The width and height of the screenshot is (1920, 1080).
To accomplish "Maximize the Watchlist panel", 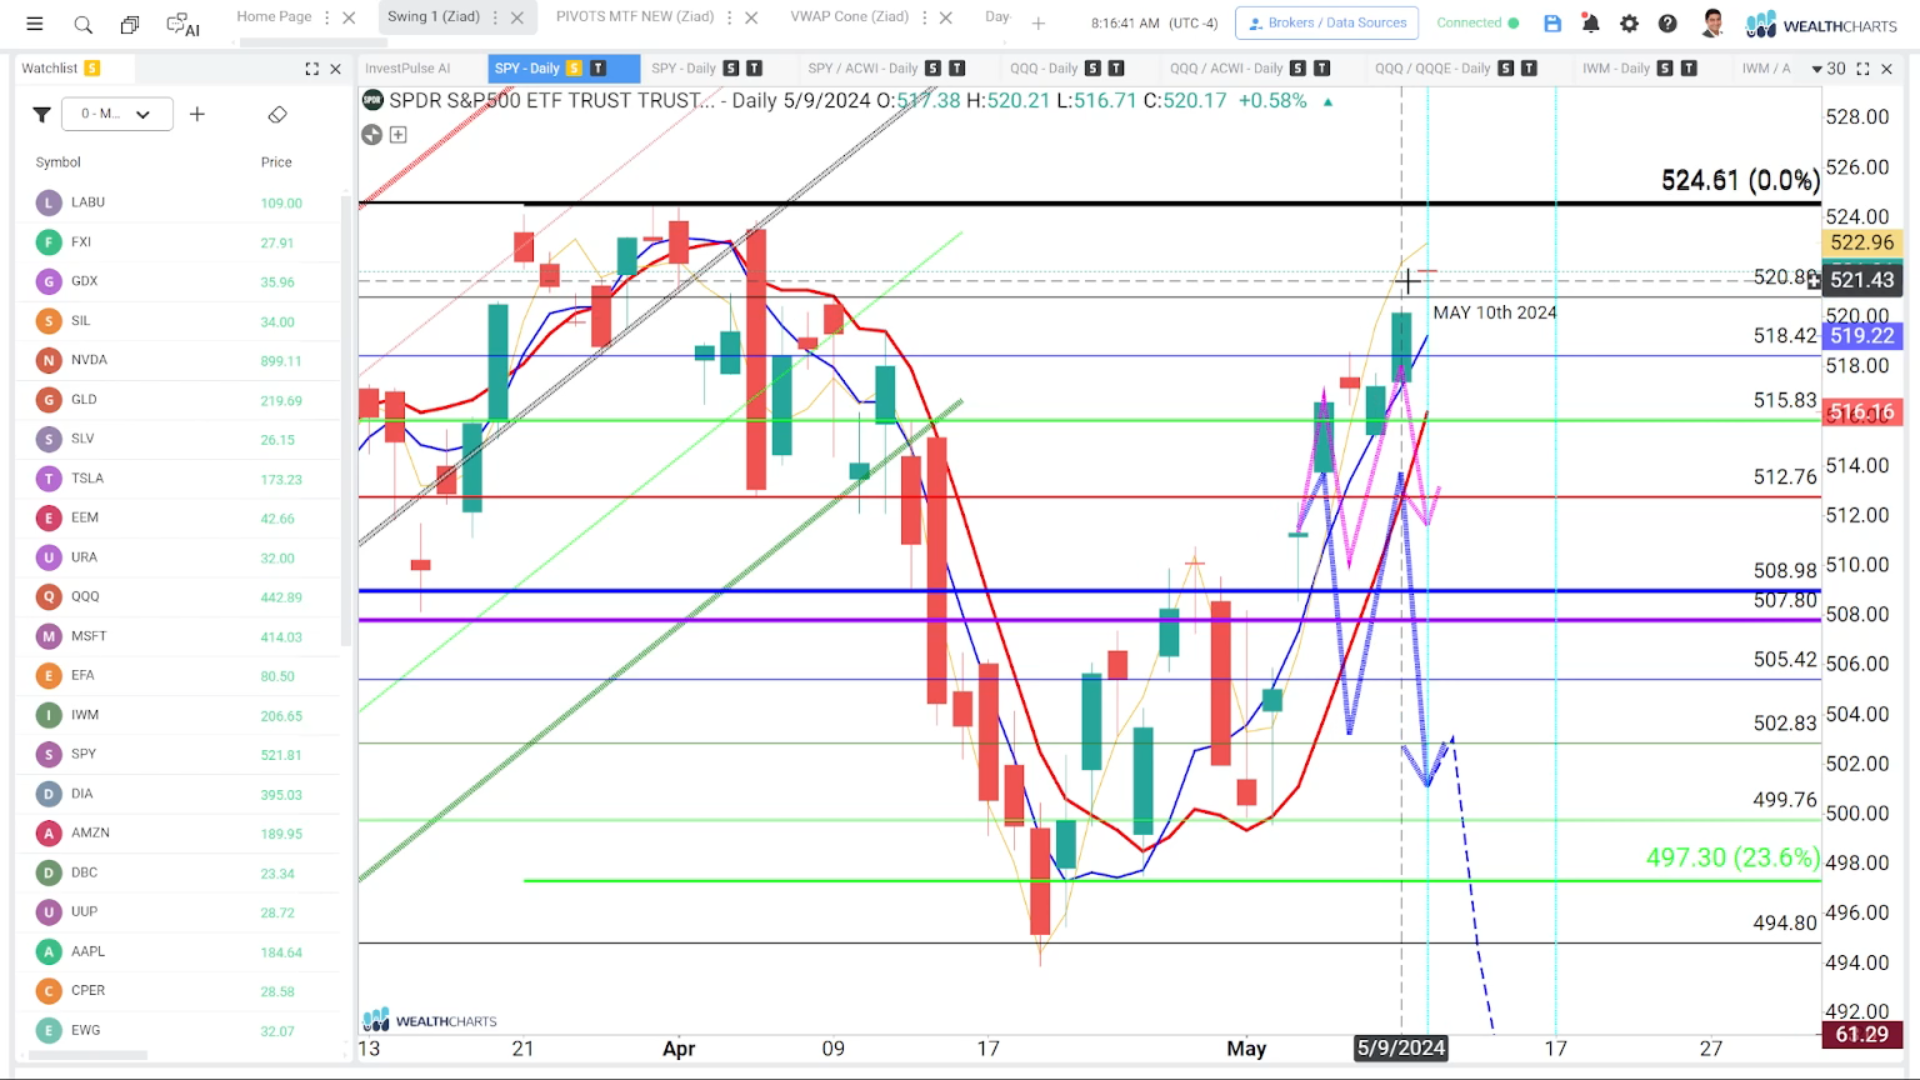I will tap(312, 69).
